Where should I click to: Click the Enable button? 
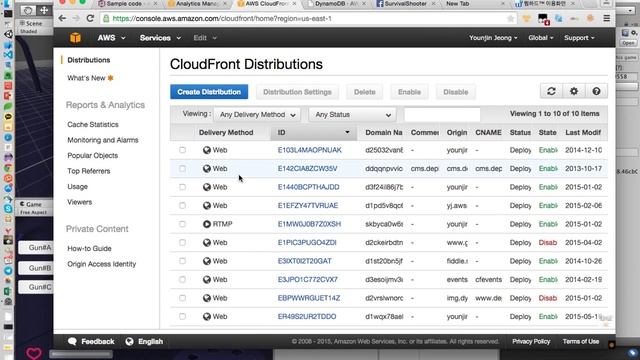click(x=409, y=92)
